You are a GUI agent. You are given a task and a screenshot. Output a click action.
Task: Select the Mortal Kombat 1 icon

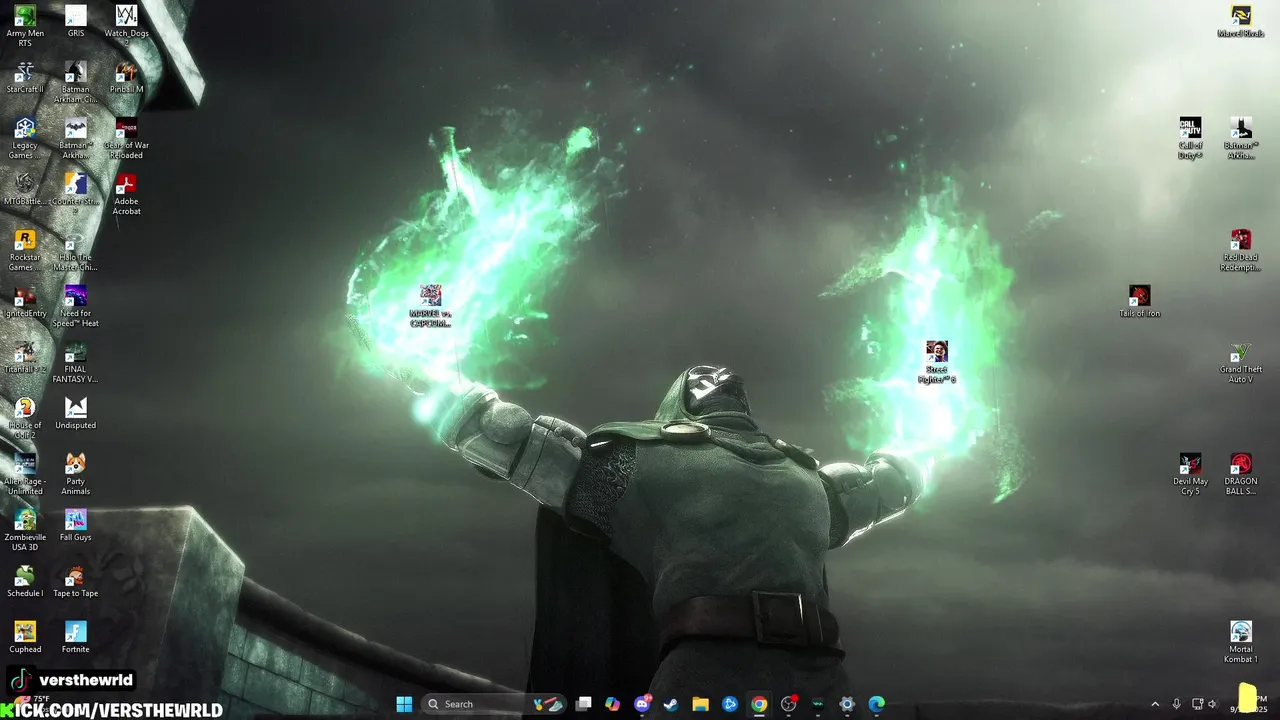pos(1241,642)
